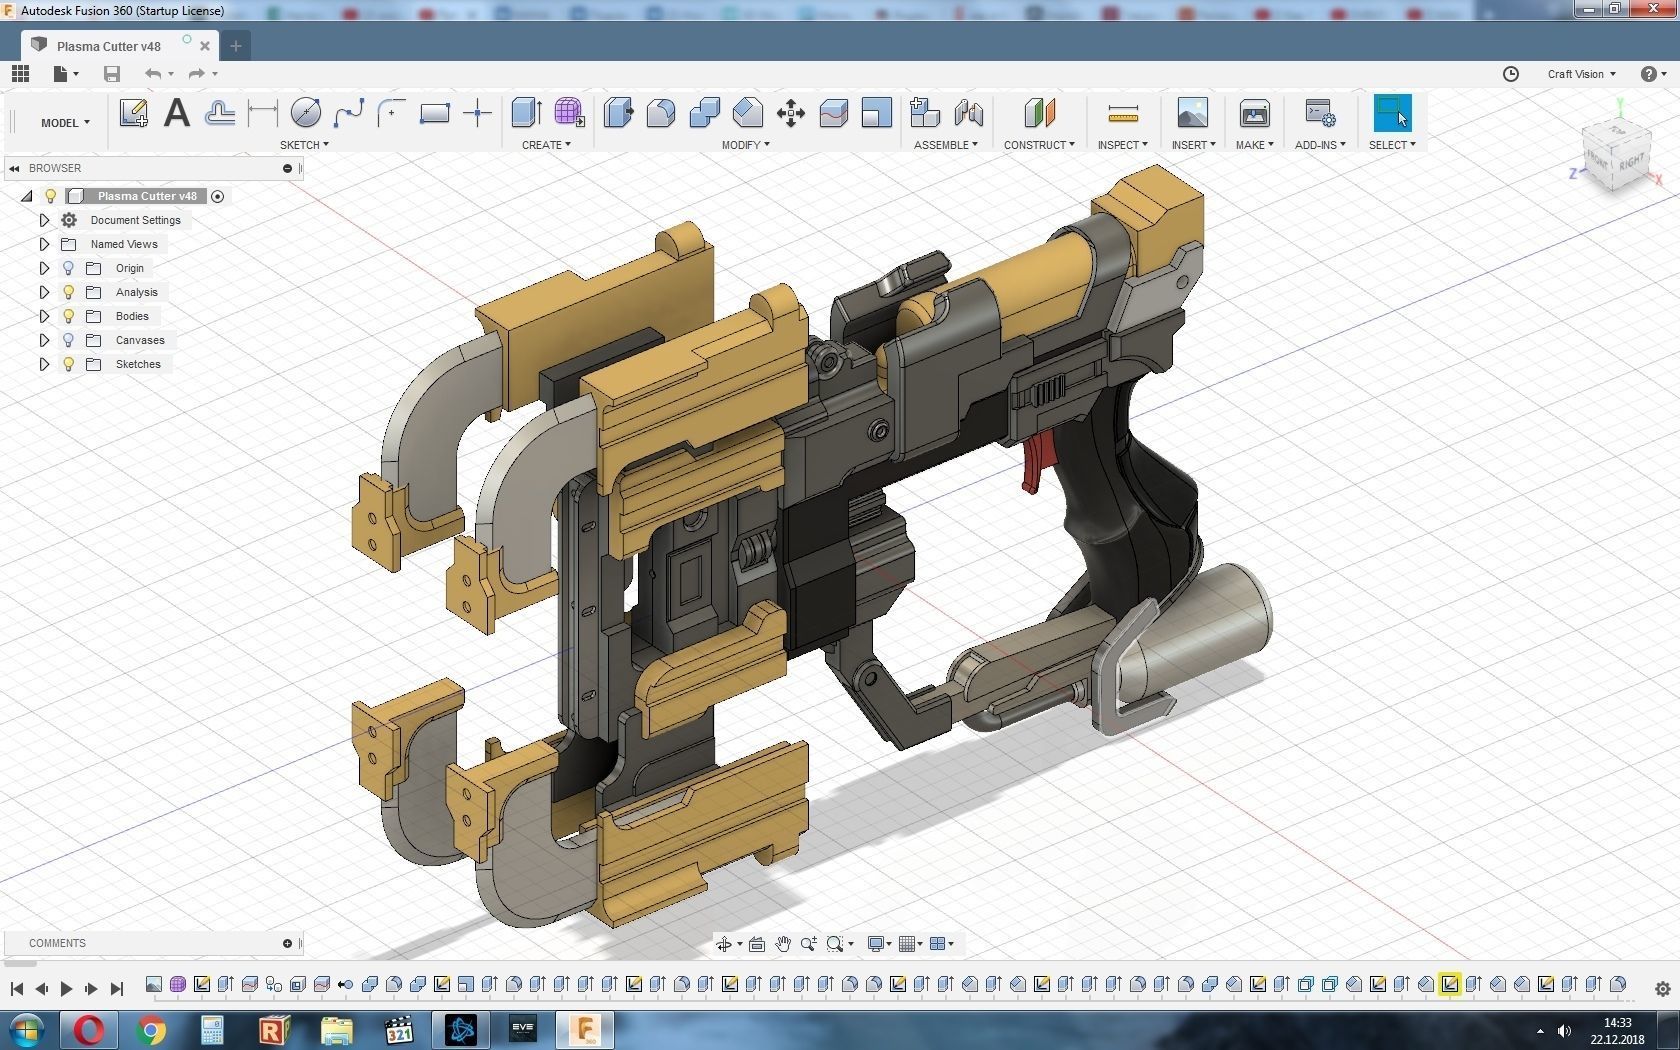This screenshot has width=1680, height=1050.
Task: Toggle visibility bulb of Plasma Cutter v48
Action: click(51, 196)
